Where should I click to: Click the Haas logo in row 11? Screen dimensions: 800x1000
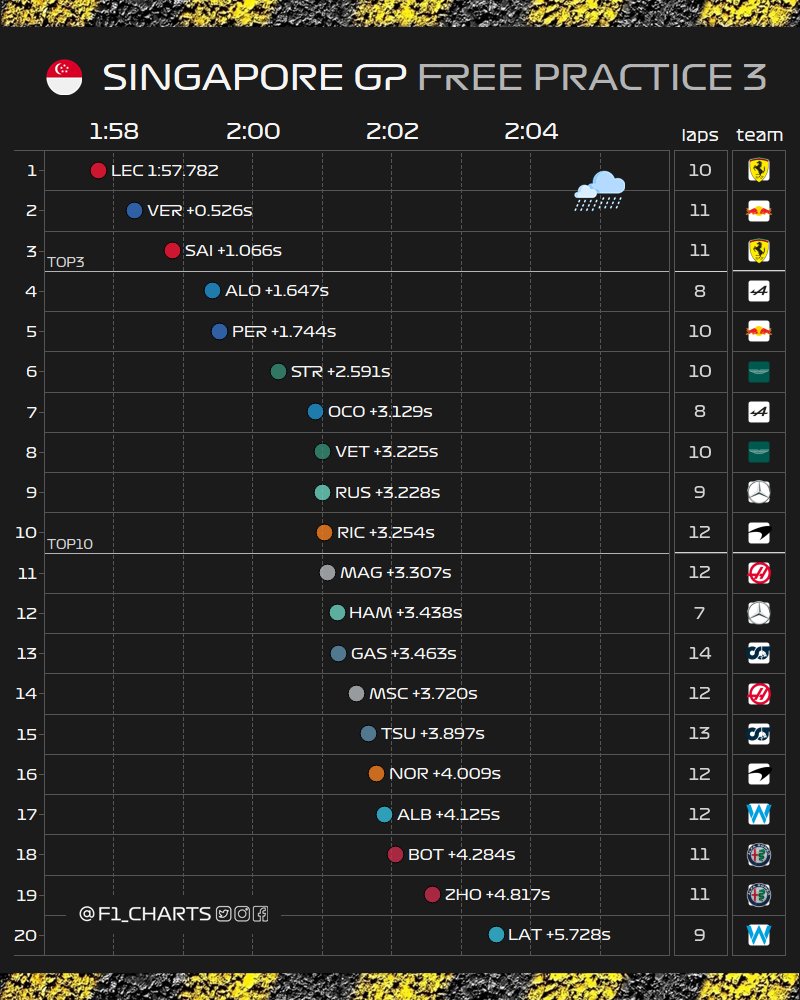pyautogui.click(x=759, y=572)
